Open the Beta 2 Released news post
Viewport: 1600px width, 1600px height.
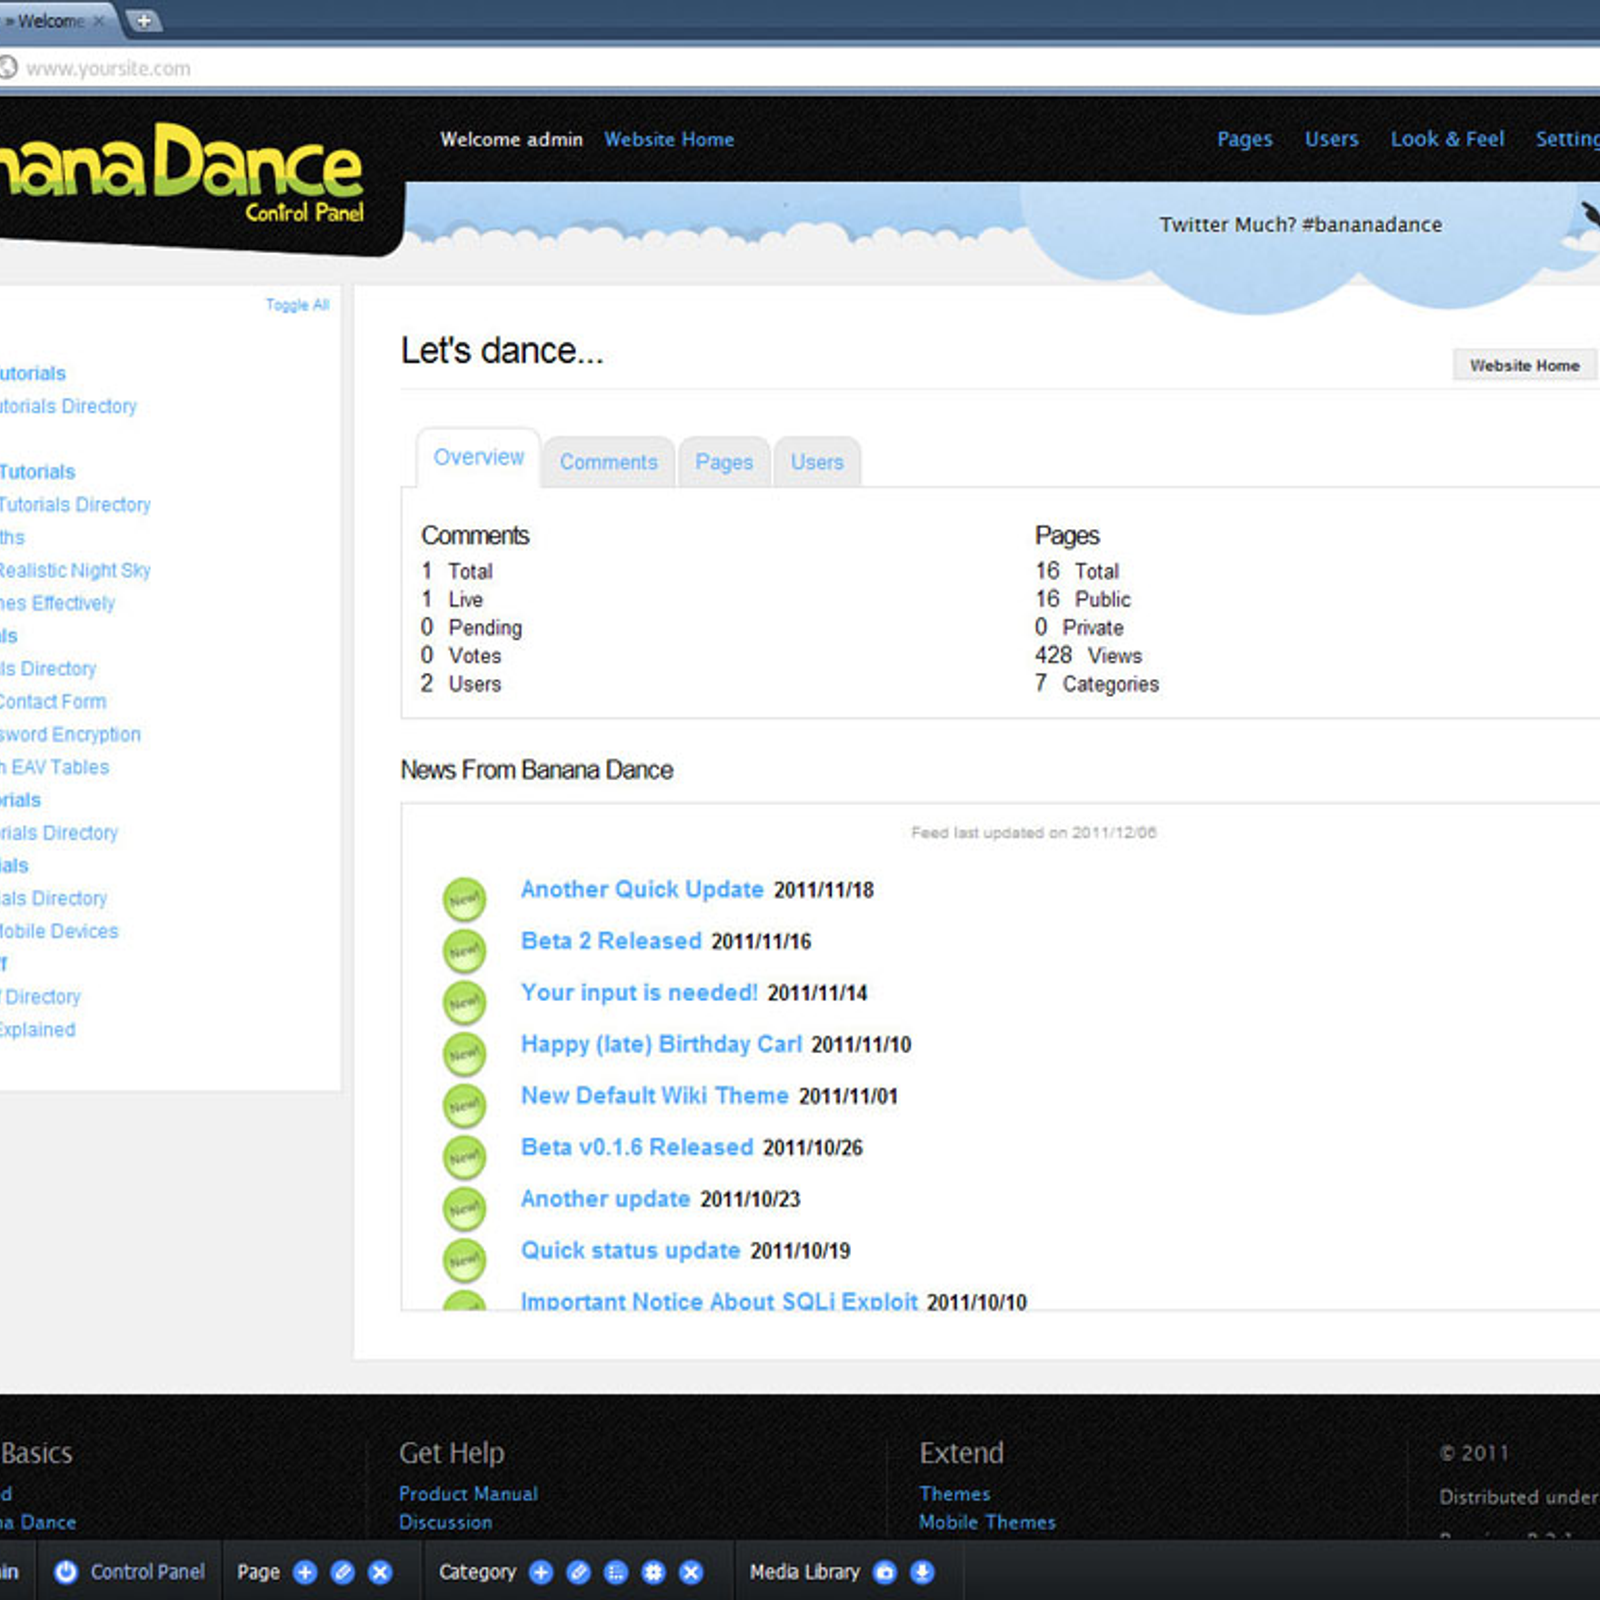[x=611, y=941]
